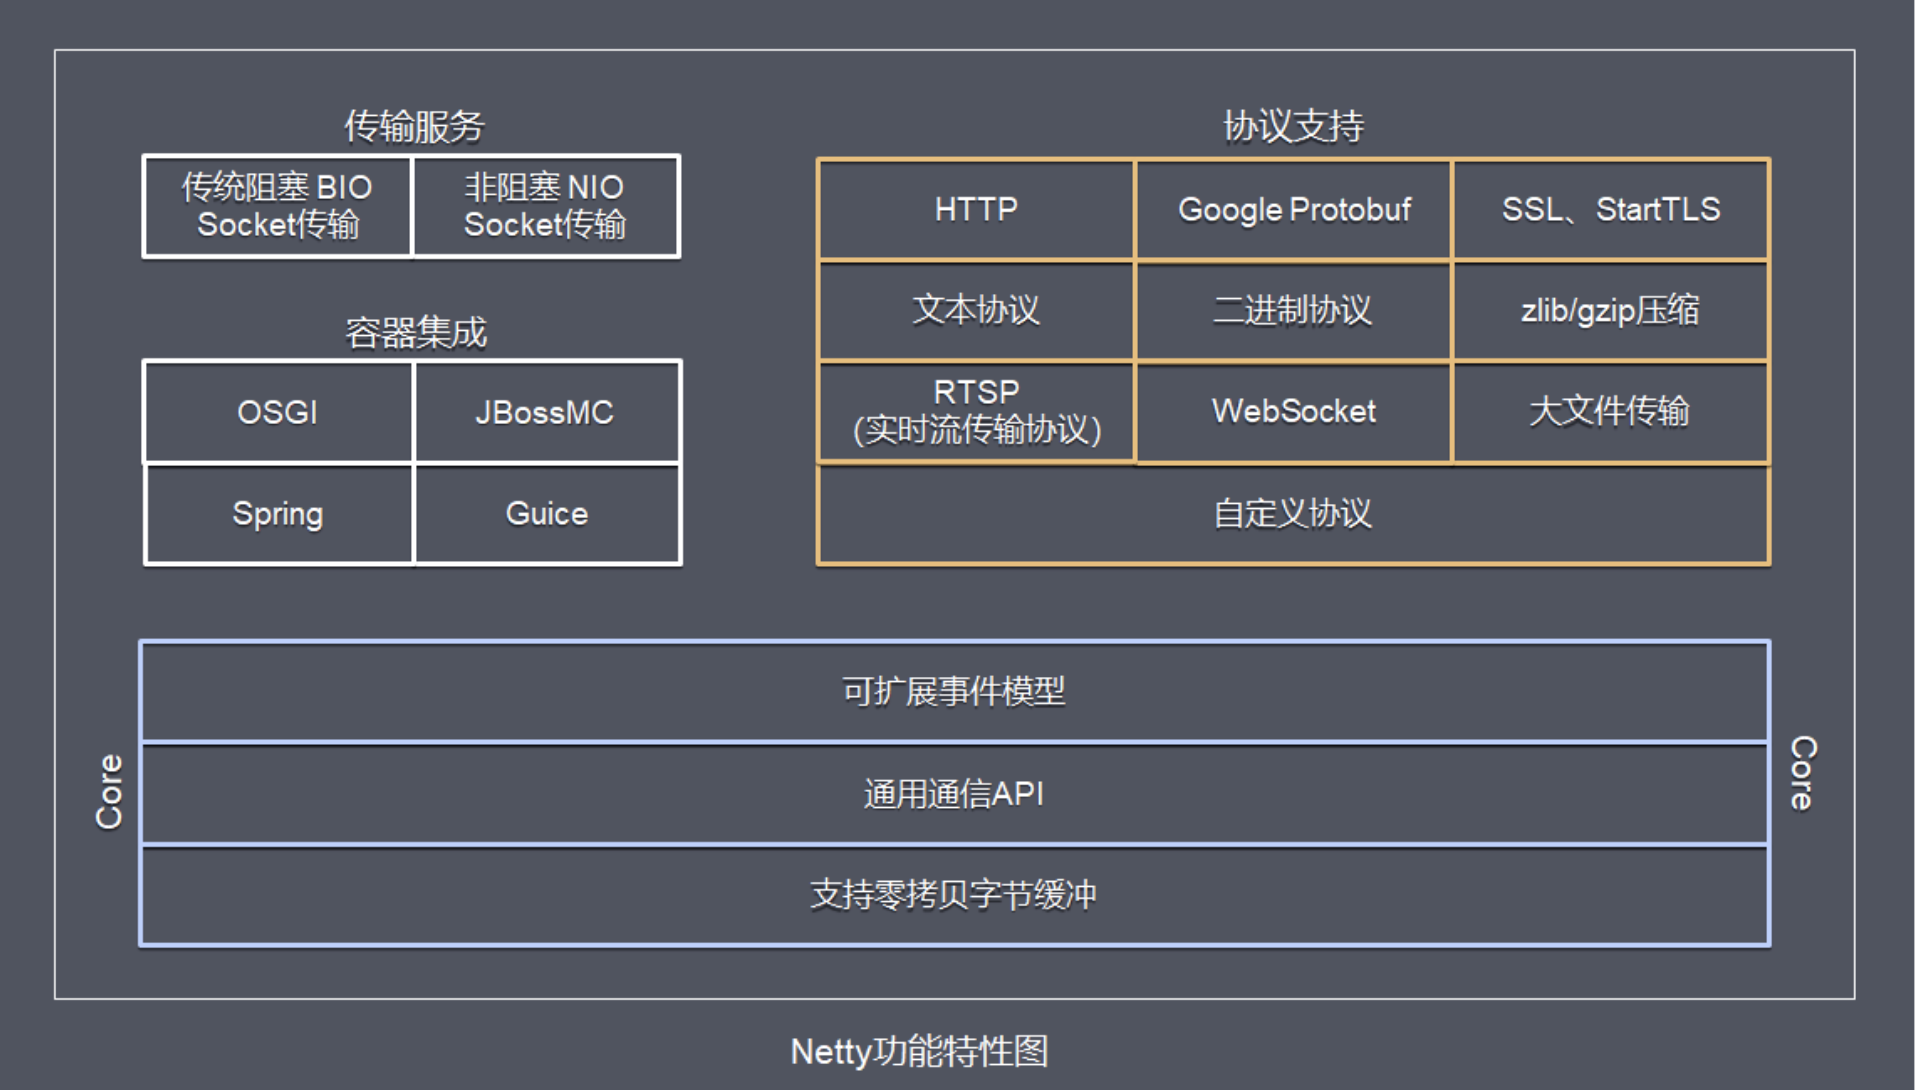Click the right vertical Core label
This screenshot has width=1918, height=1090.
[x=1803, y=773]
